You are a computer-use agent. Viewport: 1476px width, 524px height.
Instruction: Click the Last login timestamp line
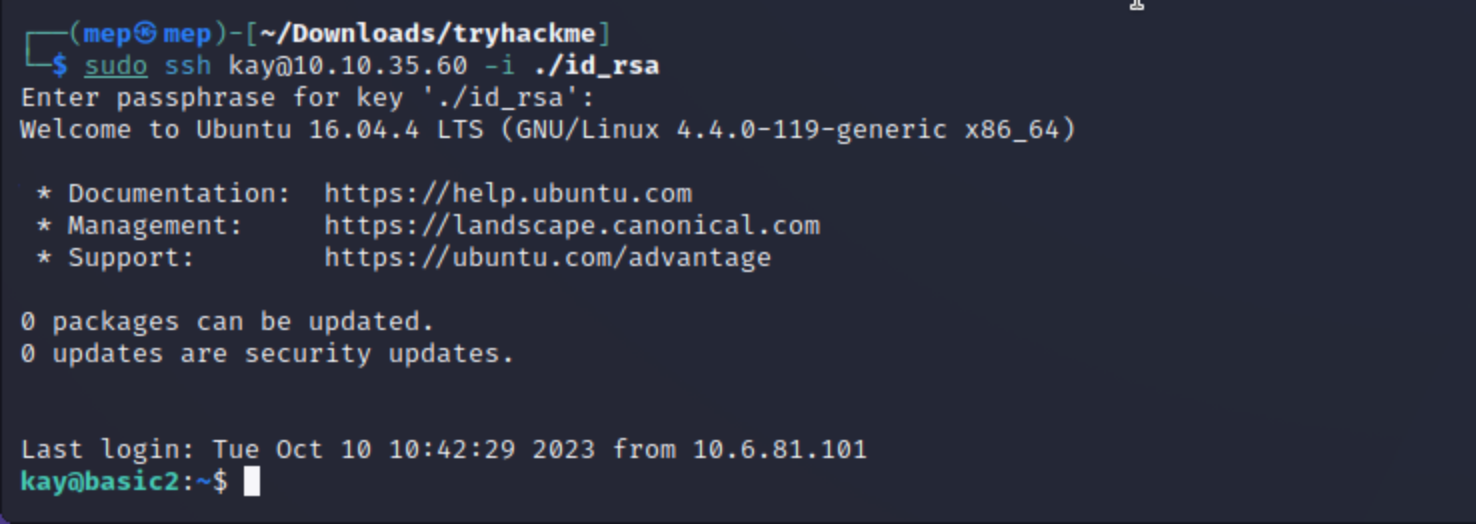click(444, 449)
